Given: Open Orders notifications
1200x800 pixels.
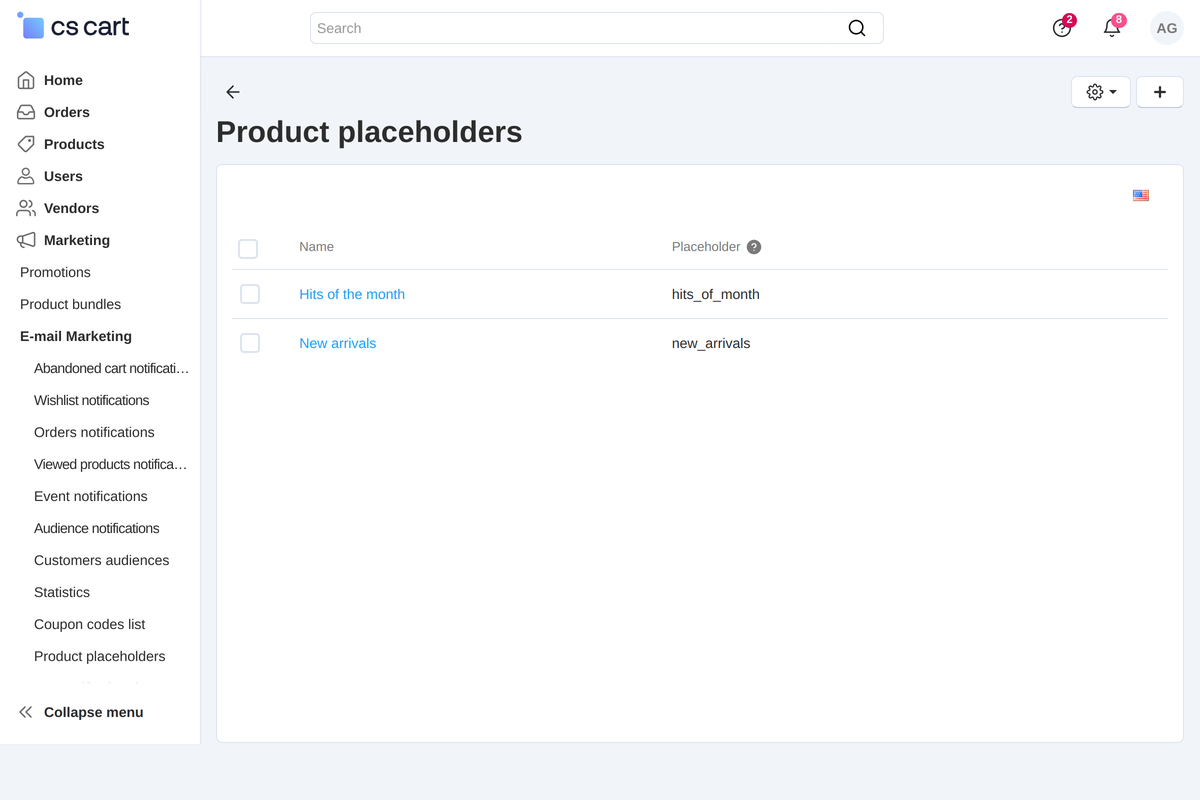Looking at the screenshot, I should (94, 432).
